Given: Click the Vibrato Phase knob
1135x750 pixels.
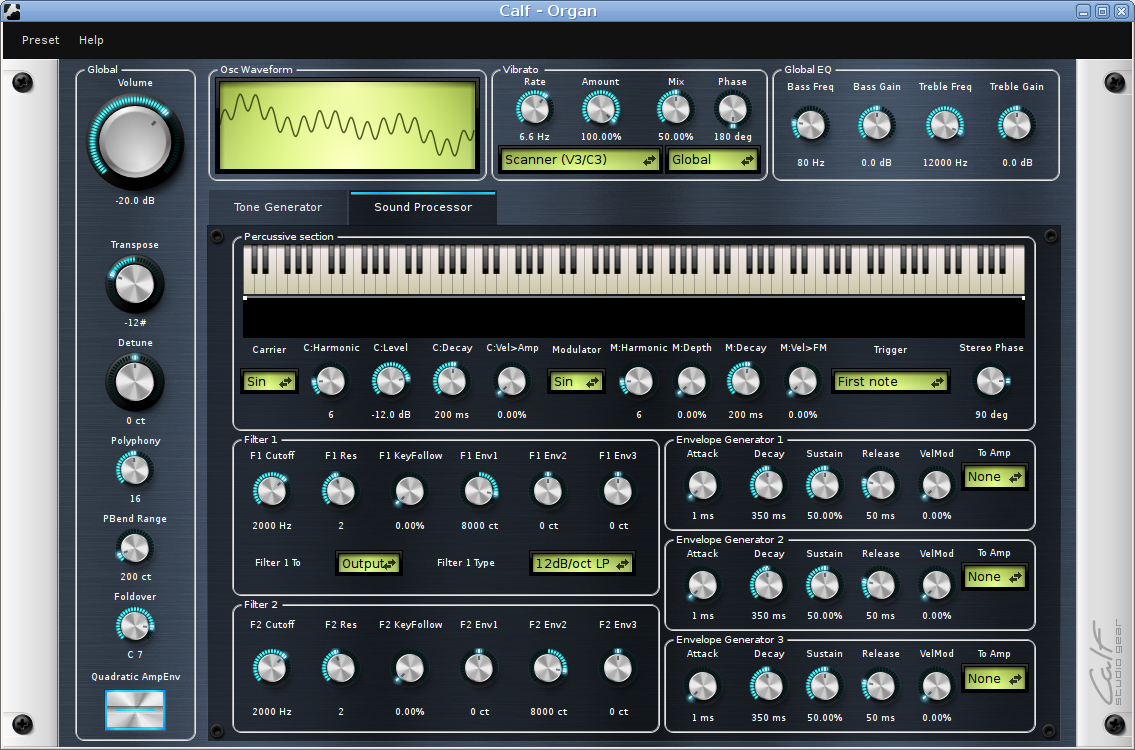Looking at the screenshot, I should click(x=733, y=109).
